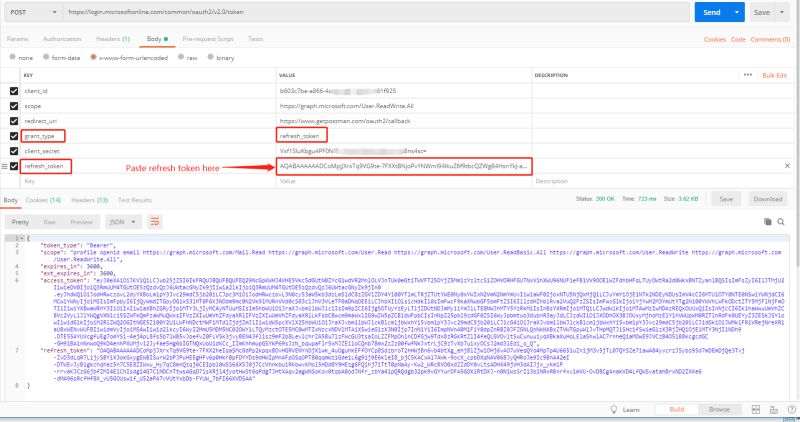800x422 pixels.
Task: Open the Save options arrow
Action: tap(782, 12)
